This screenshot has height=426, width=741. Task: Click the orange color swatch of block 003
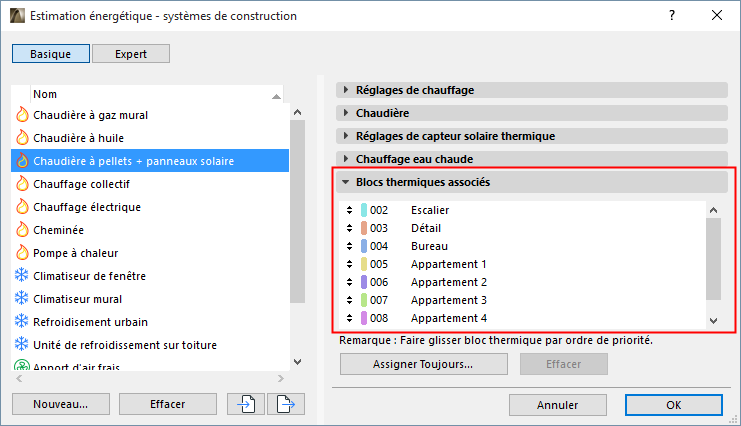[364, 228]
